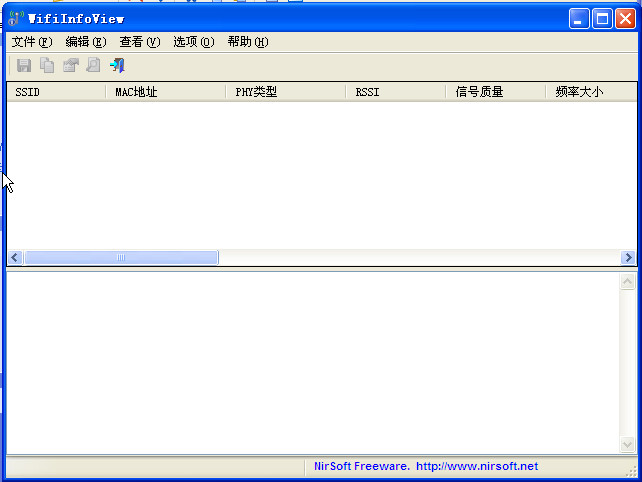Sort by the PHY类型 column header

coord(286,92)
